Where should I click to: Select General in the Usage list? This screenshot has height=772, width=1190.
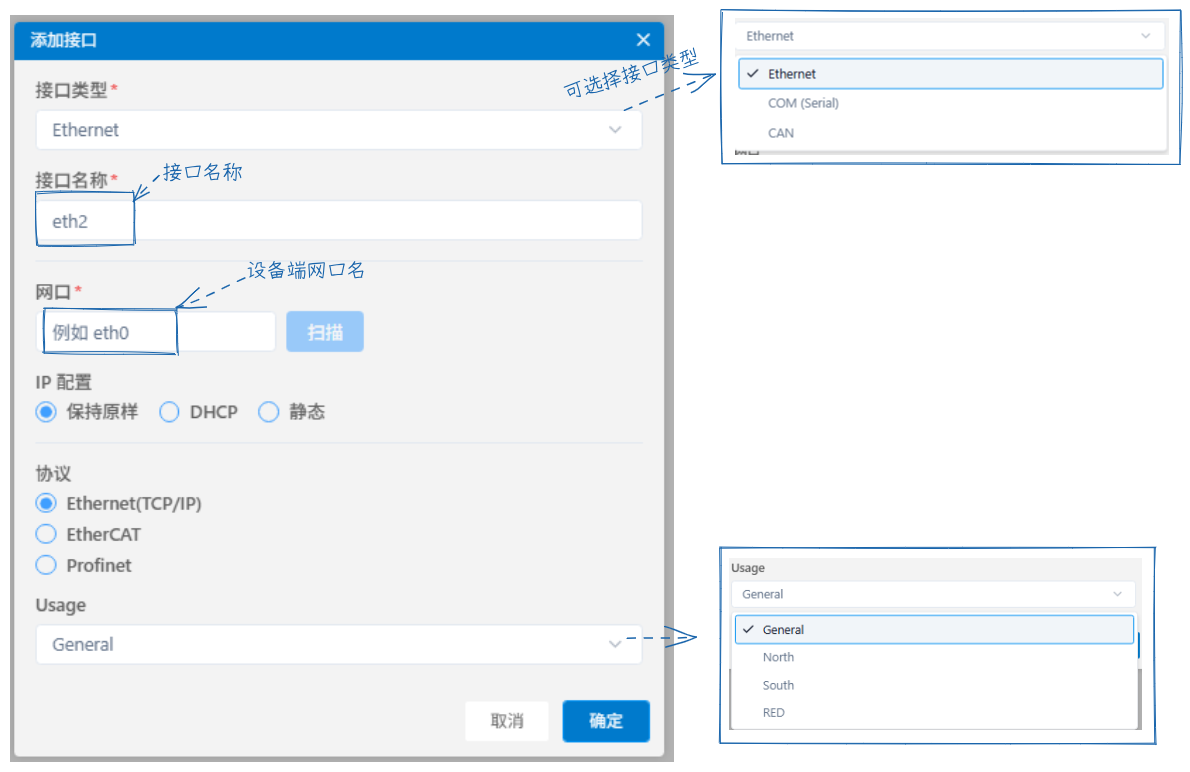[x=934, y=629]
